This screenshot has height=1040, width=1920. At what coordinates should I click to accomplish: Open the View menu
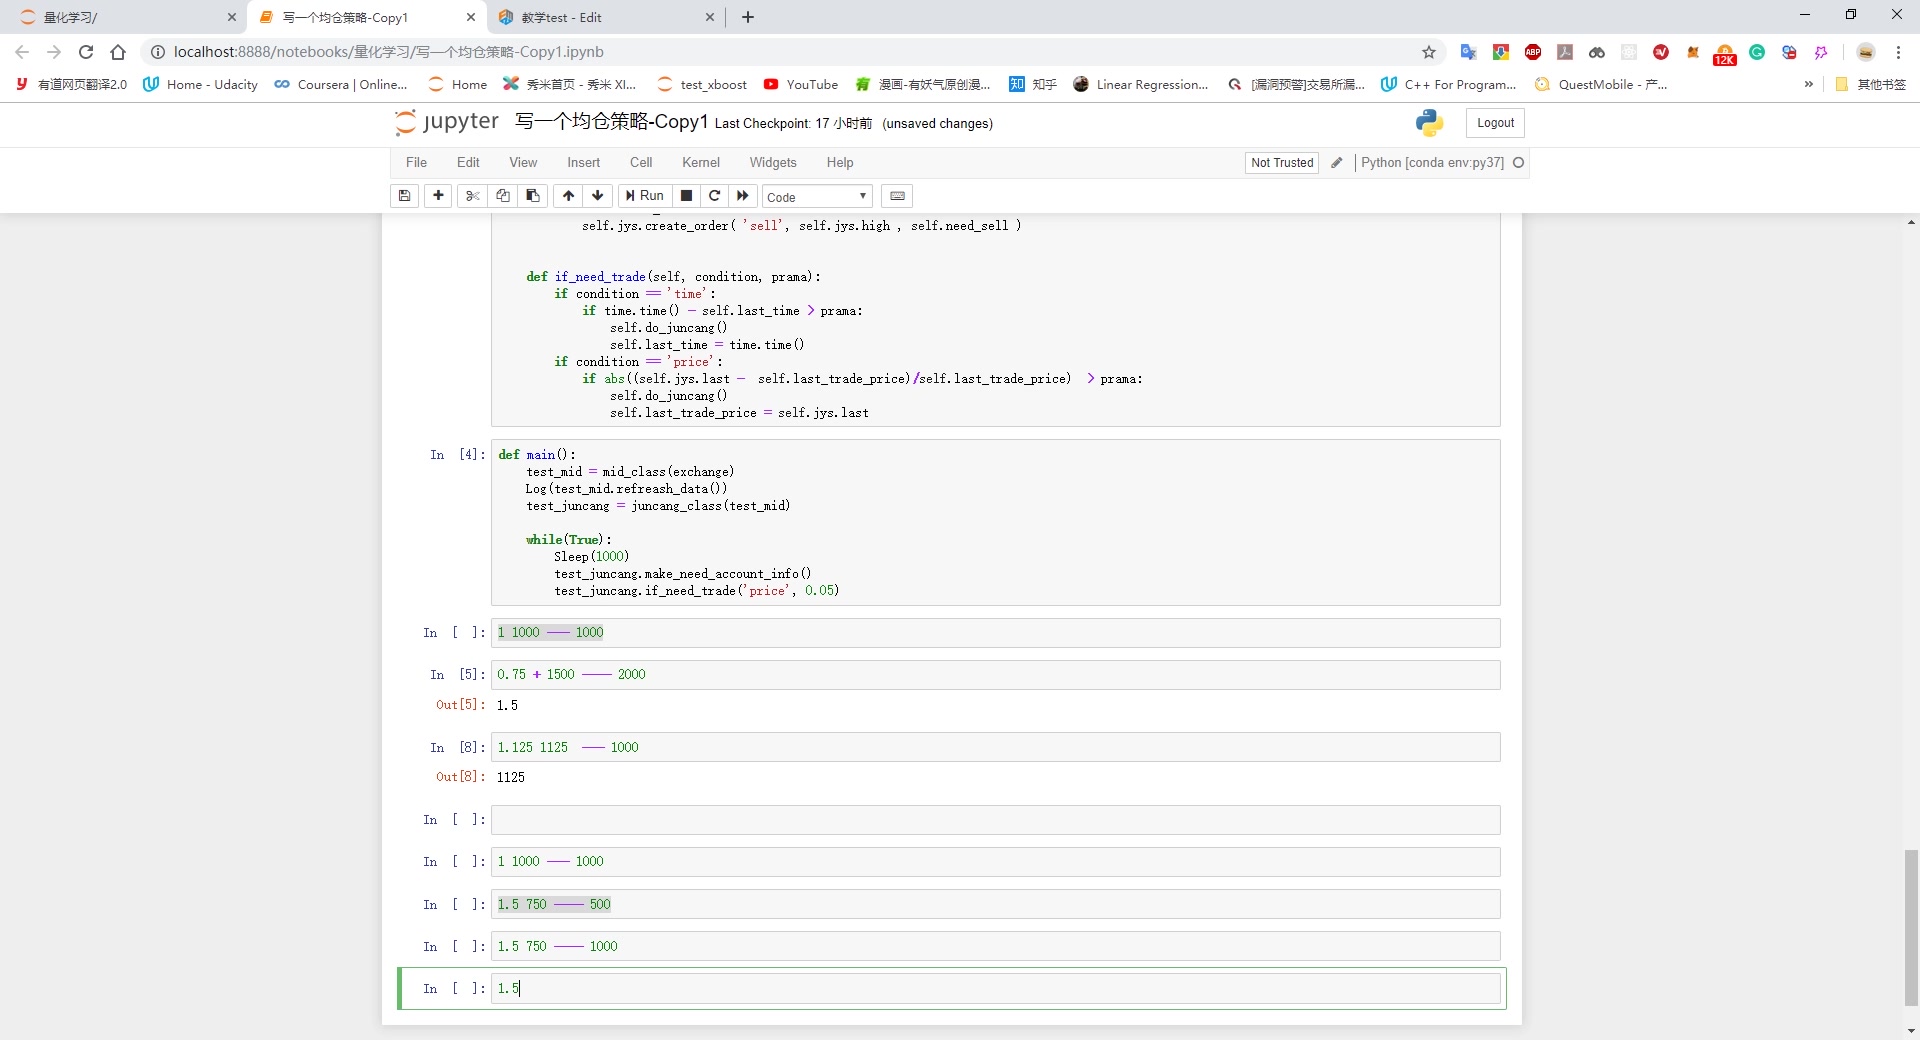(x=523, y=163)
